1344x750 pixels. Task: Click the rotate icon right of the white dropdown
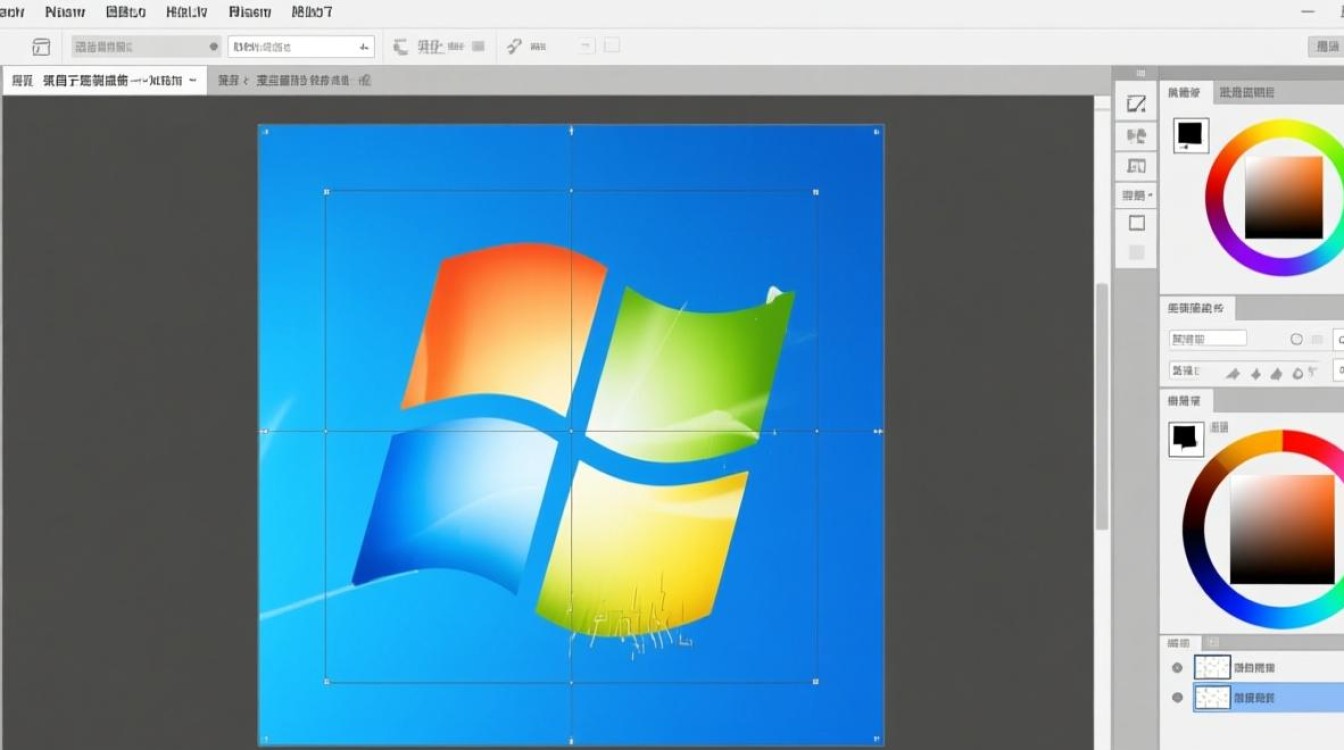pyautogui.click(x=401, y=47)
